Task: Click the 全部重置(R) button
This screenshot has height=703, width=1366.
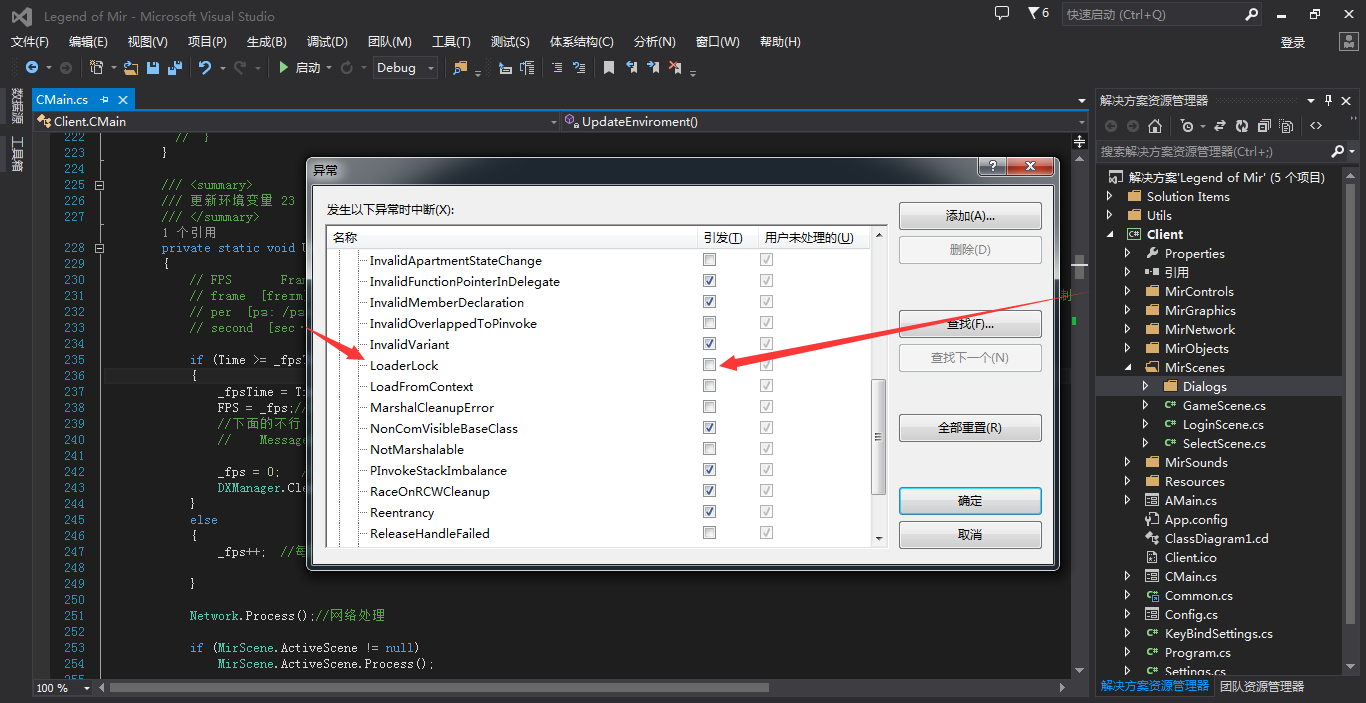Action: point(970,428)
